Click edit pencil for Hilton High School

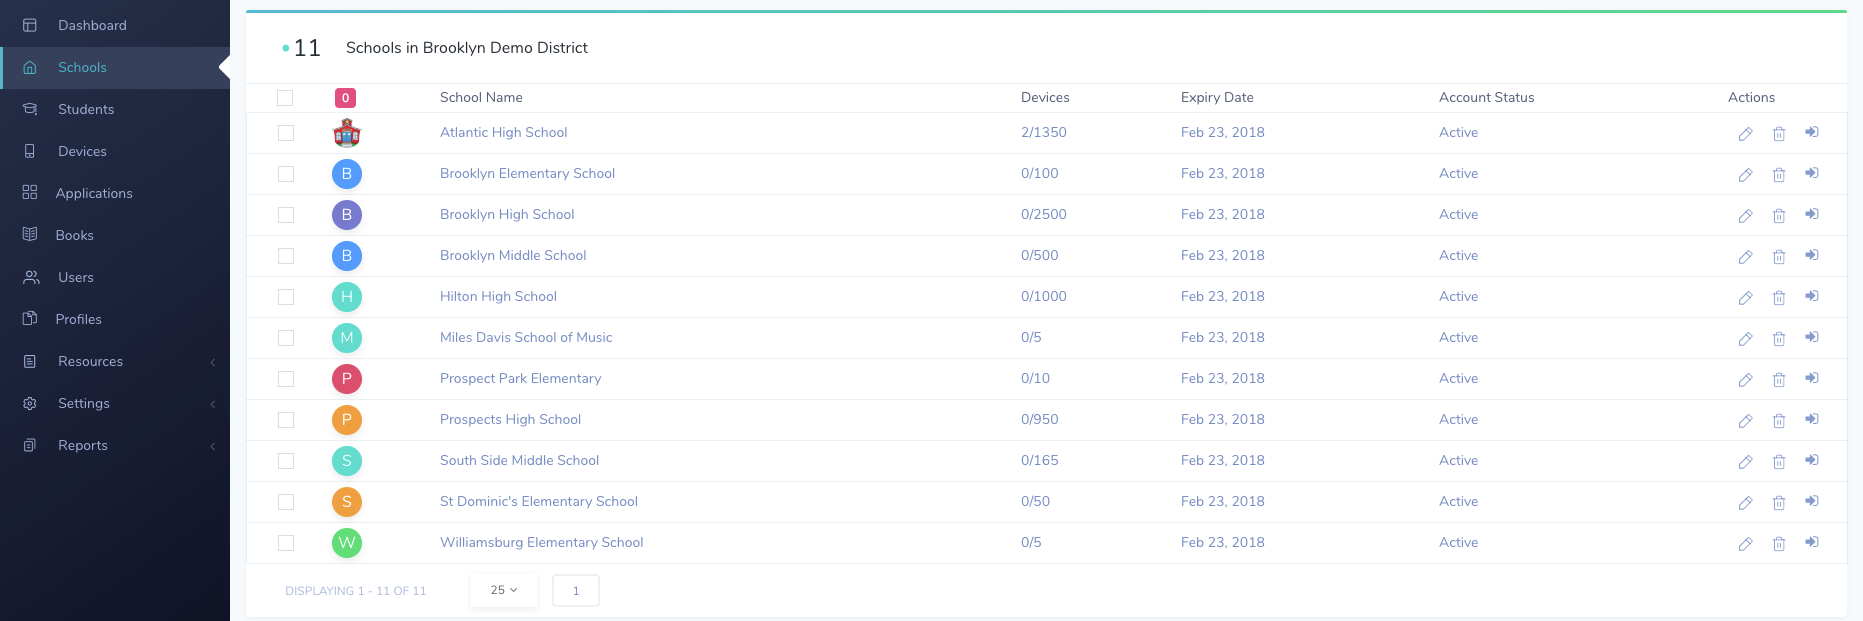coord(1745,298)
